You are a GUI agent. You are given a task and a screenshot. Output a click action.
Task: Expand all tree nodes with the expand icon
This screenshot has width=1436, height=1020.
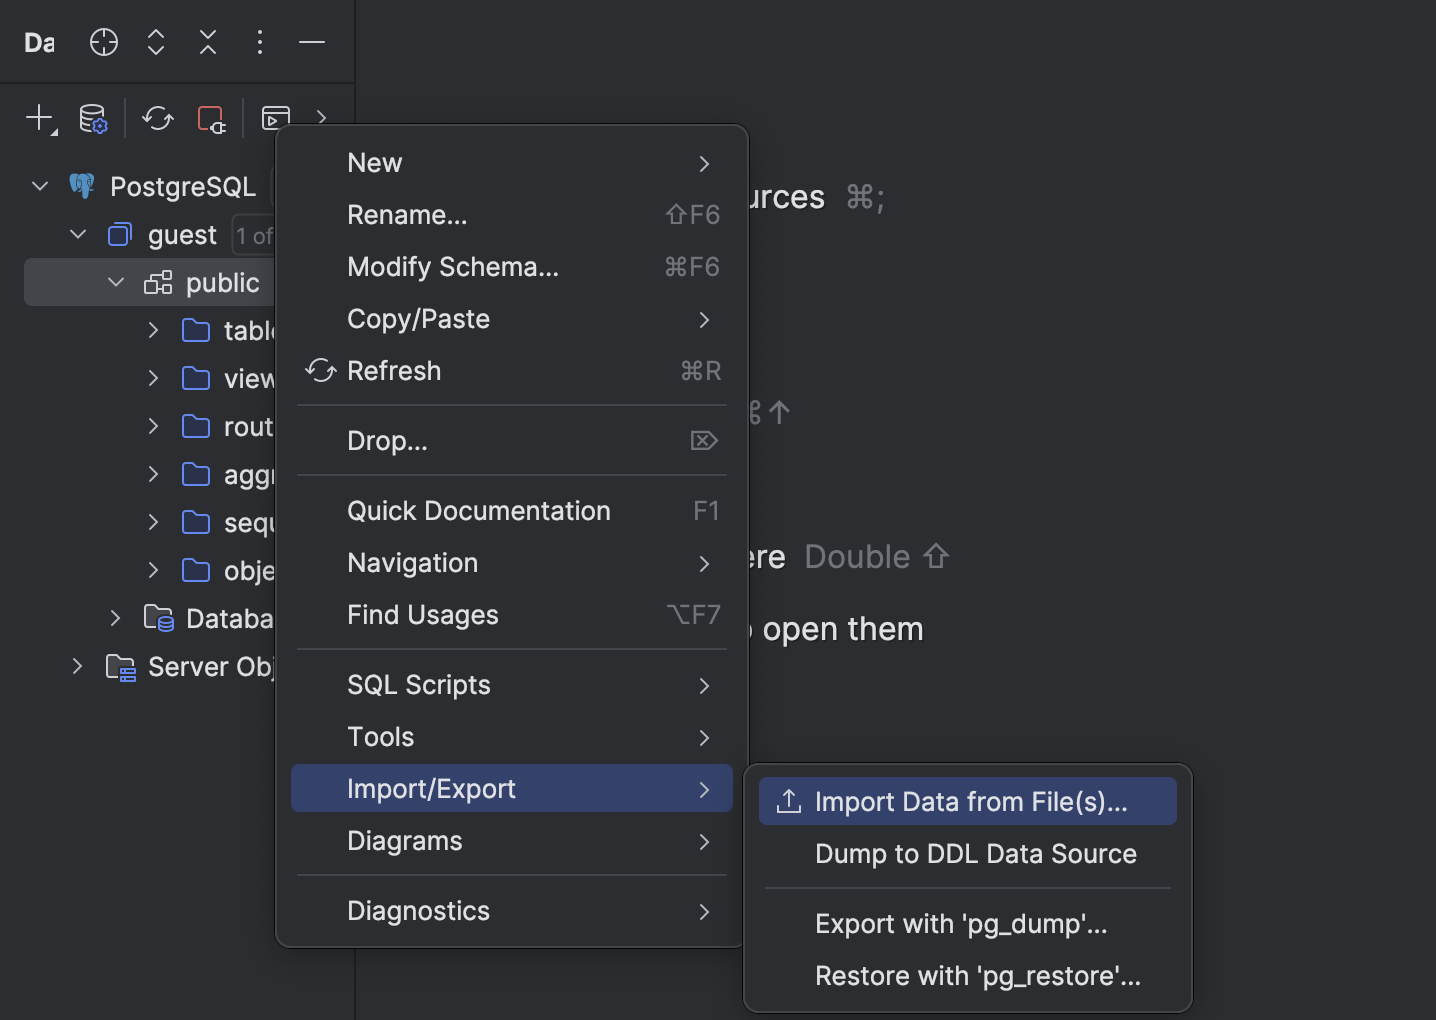click(x=155, y=42)
